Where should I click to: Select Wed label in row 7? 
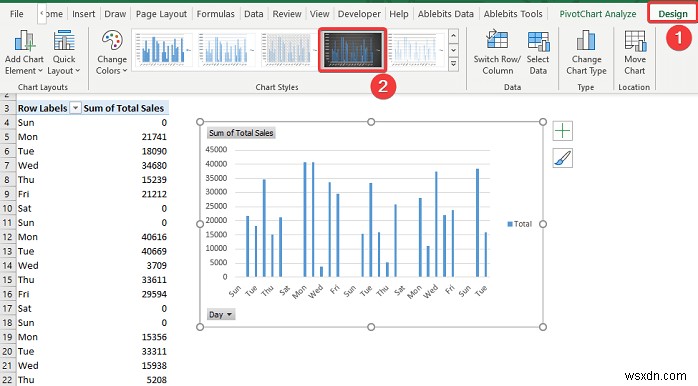click(28, 165)
